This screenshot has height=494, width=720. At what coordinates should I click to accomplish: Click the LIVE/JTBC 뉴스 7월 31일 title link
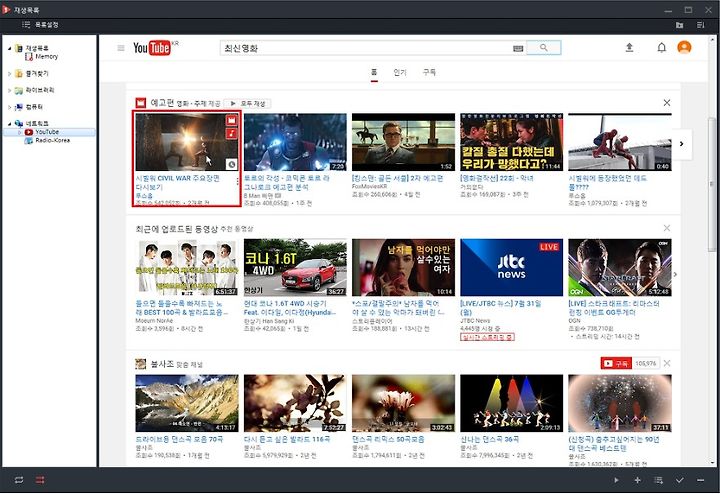501,308
